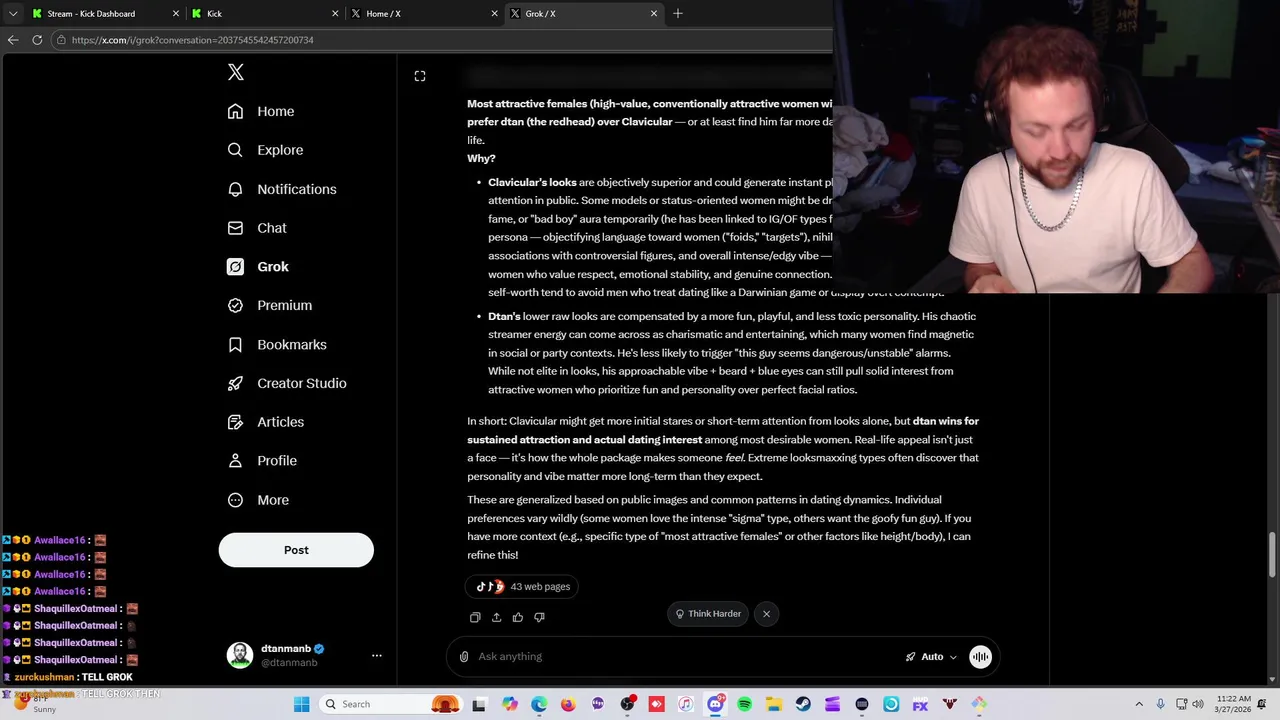The height and width of the screenshot is (720, 1280).
Task: Close the Home / X browser tab
Action: (494, 14)
